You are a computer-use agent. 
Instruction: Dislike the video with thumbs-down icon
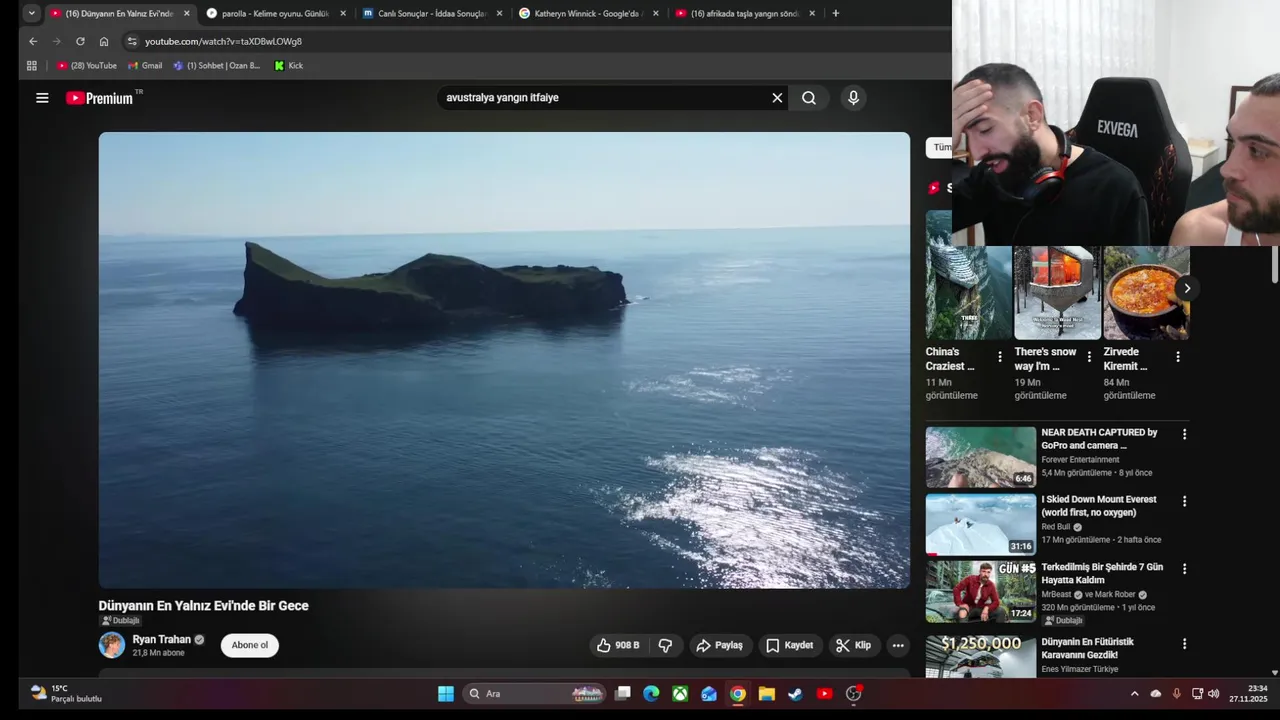point(665,645)
